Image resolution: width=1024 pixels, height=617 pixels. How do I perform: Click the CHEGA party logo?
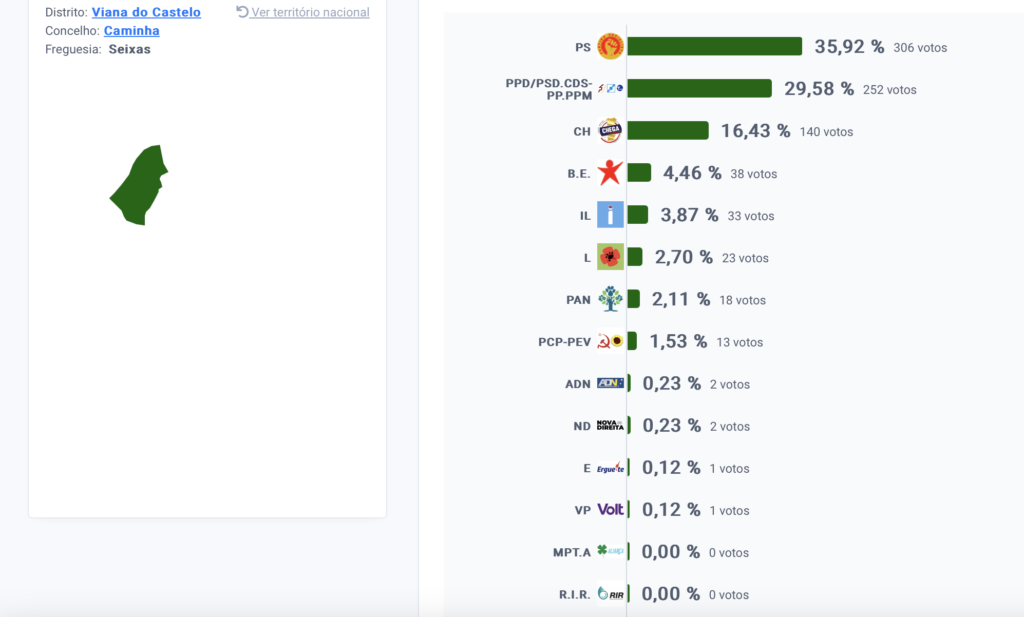click(611, 131)
